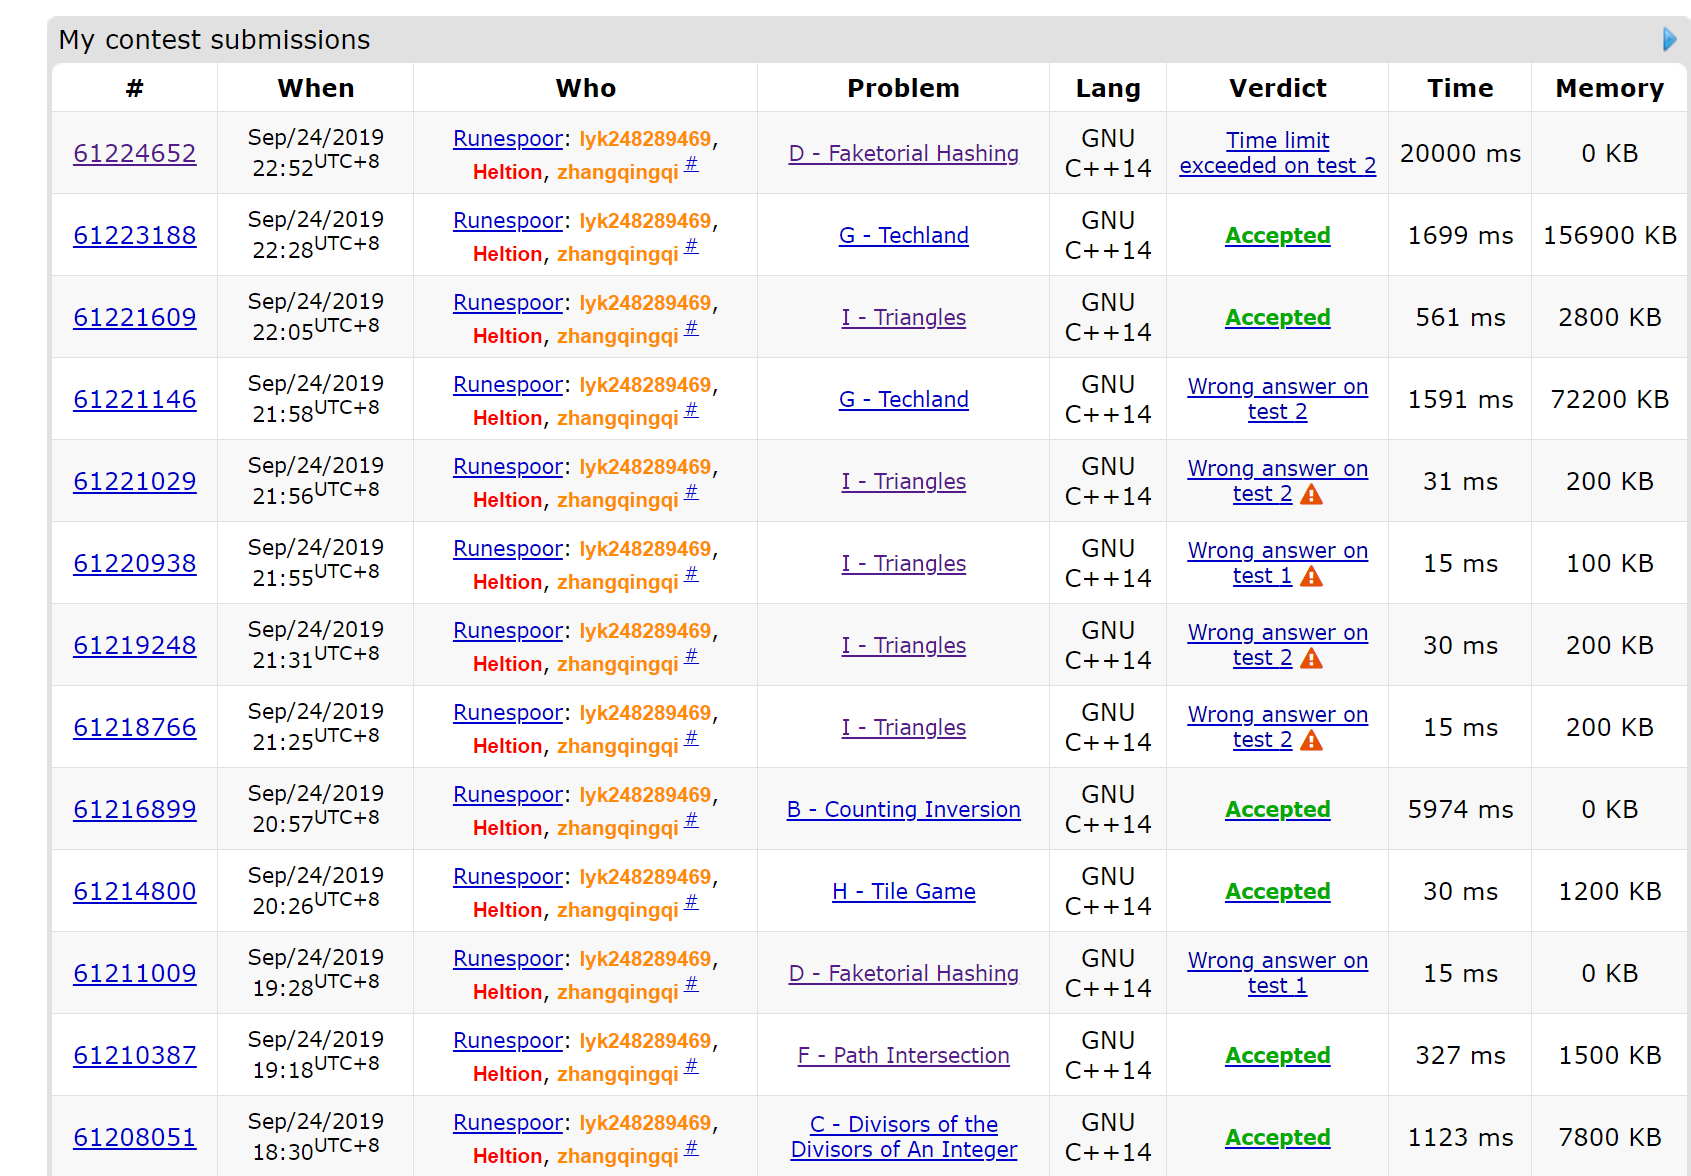Click the # marker in submission 61208051 row
Image resolution: width=1691 pixels, height=1176 pixels.
point(691,1148)
